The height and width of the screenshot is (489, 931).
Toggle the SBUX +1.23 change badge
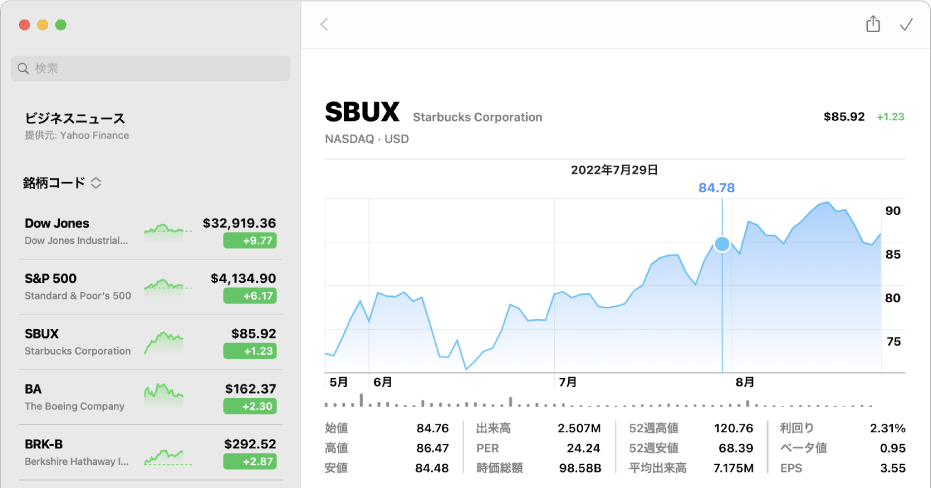coord(249,351)
